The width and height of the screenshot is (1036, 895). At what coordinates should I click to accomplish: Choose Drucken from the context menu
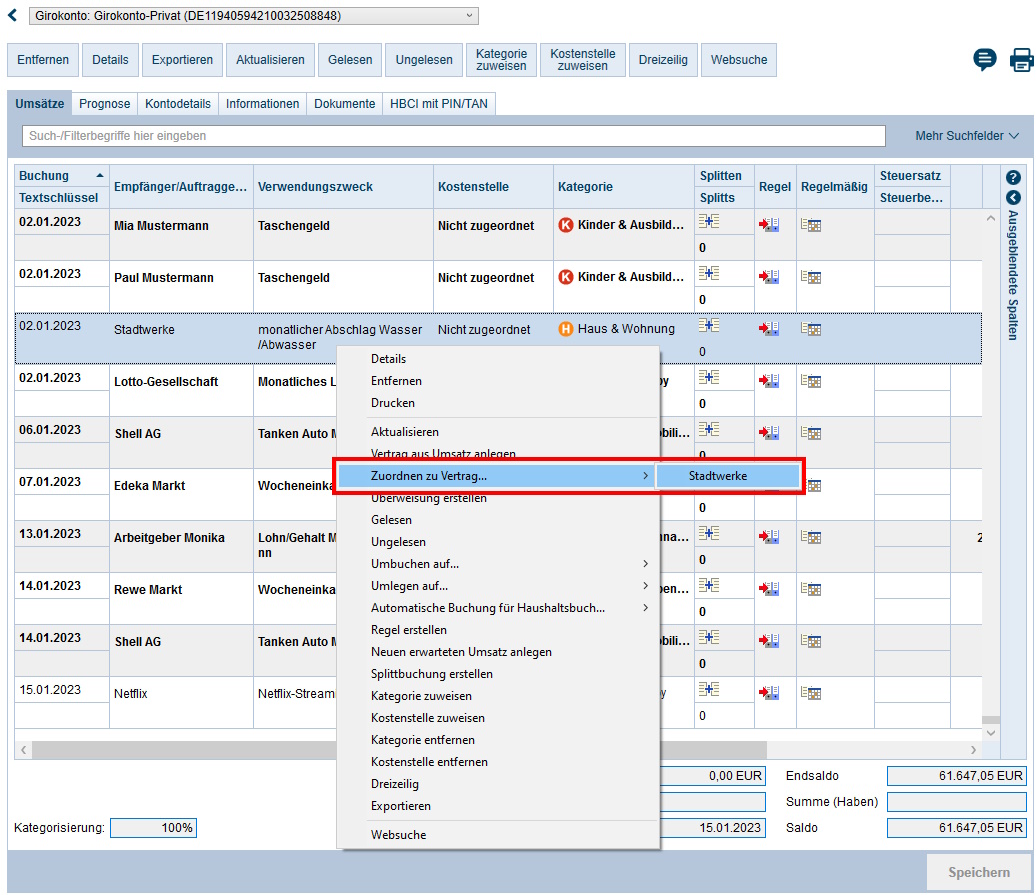(498, 403)
